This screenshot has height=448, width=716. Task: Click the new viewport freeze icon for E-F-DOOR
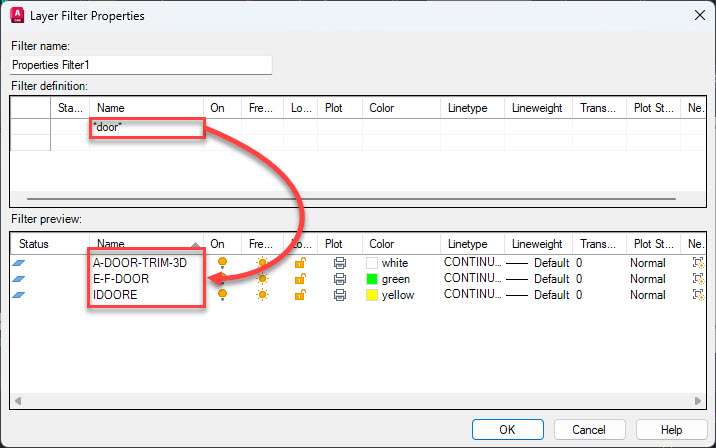(x=698, y=279)
